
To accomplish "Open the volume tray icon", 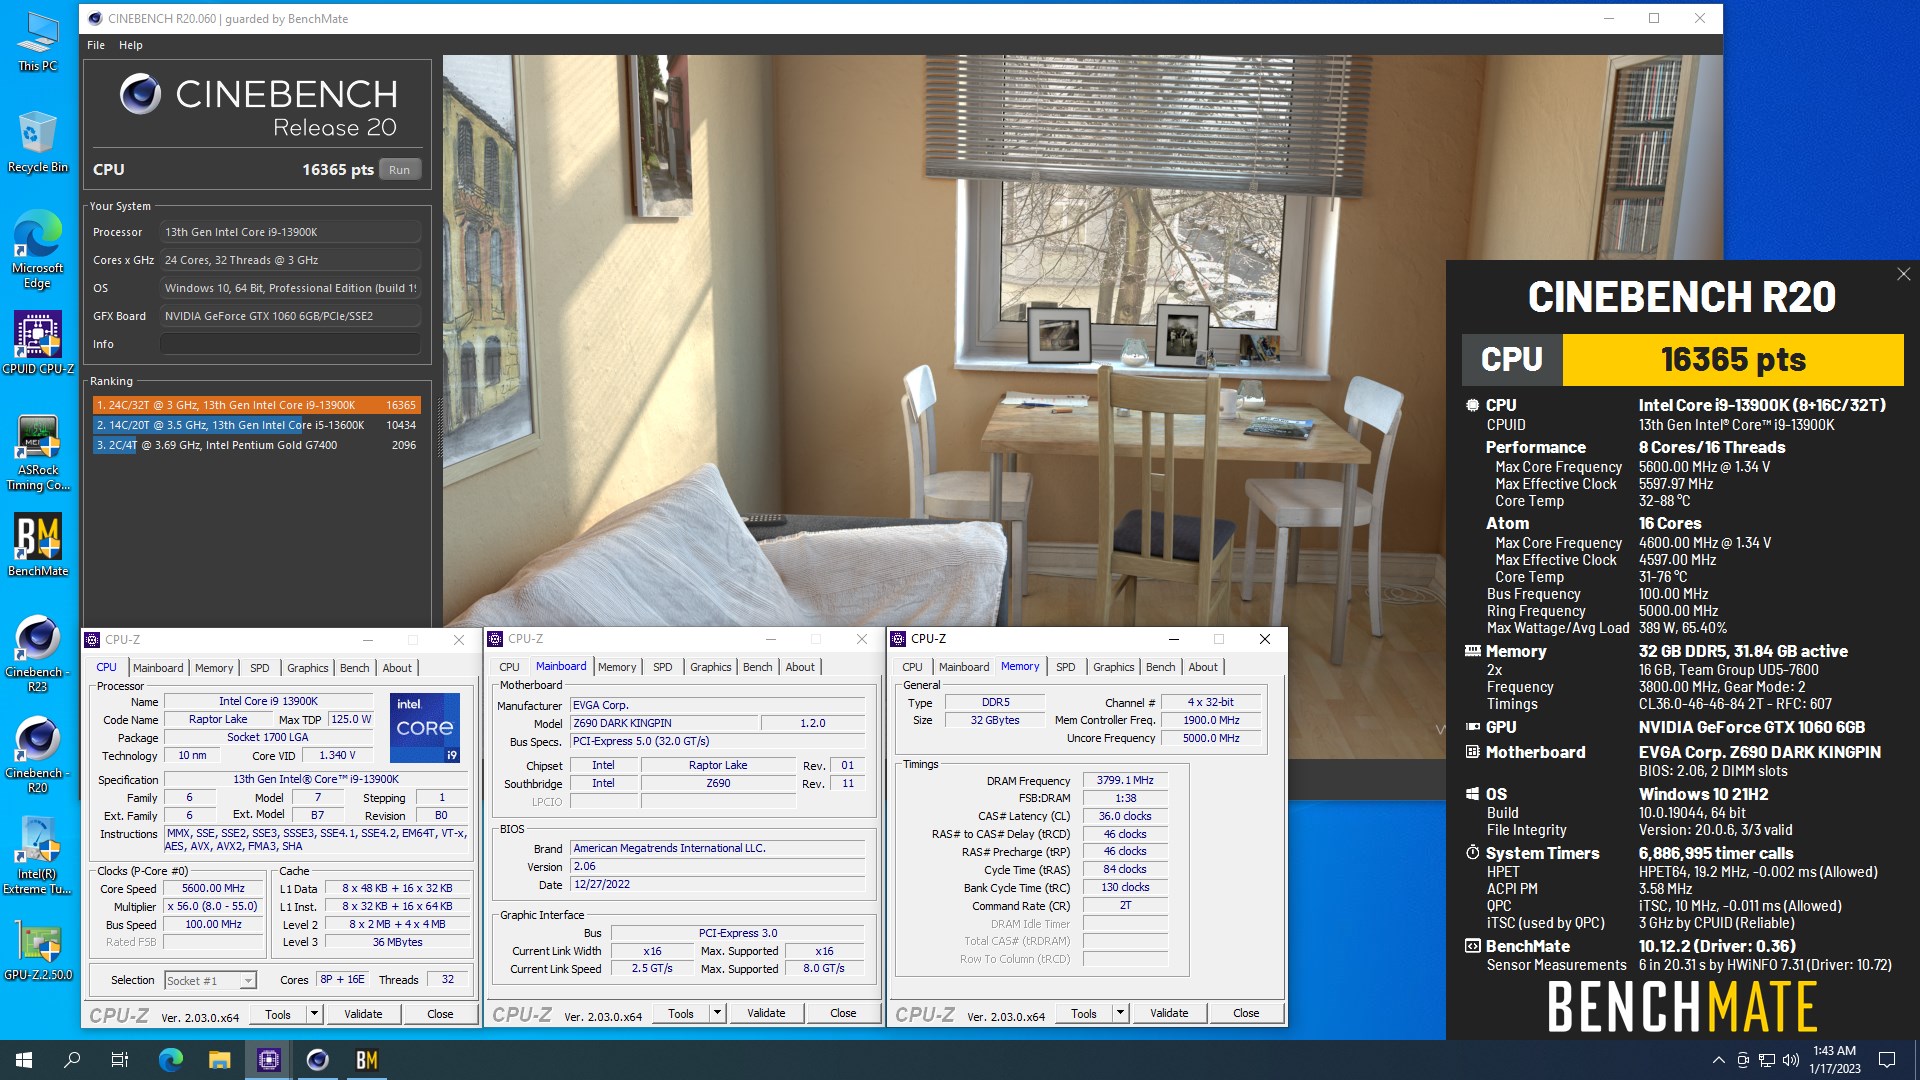I will point(1791,1060).
